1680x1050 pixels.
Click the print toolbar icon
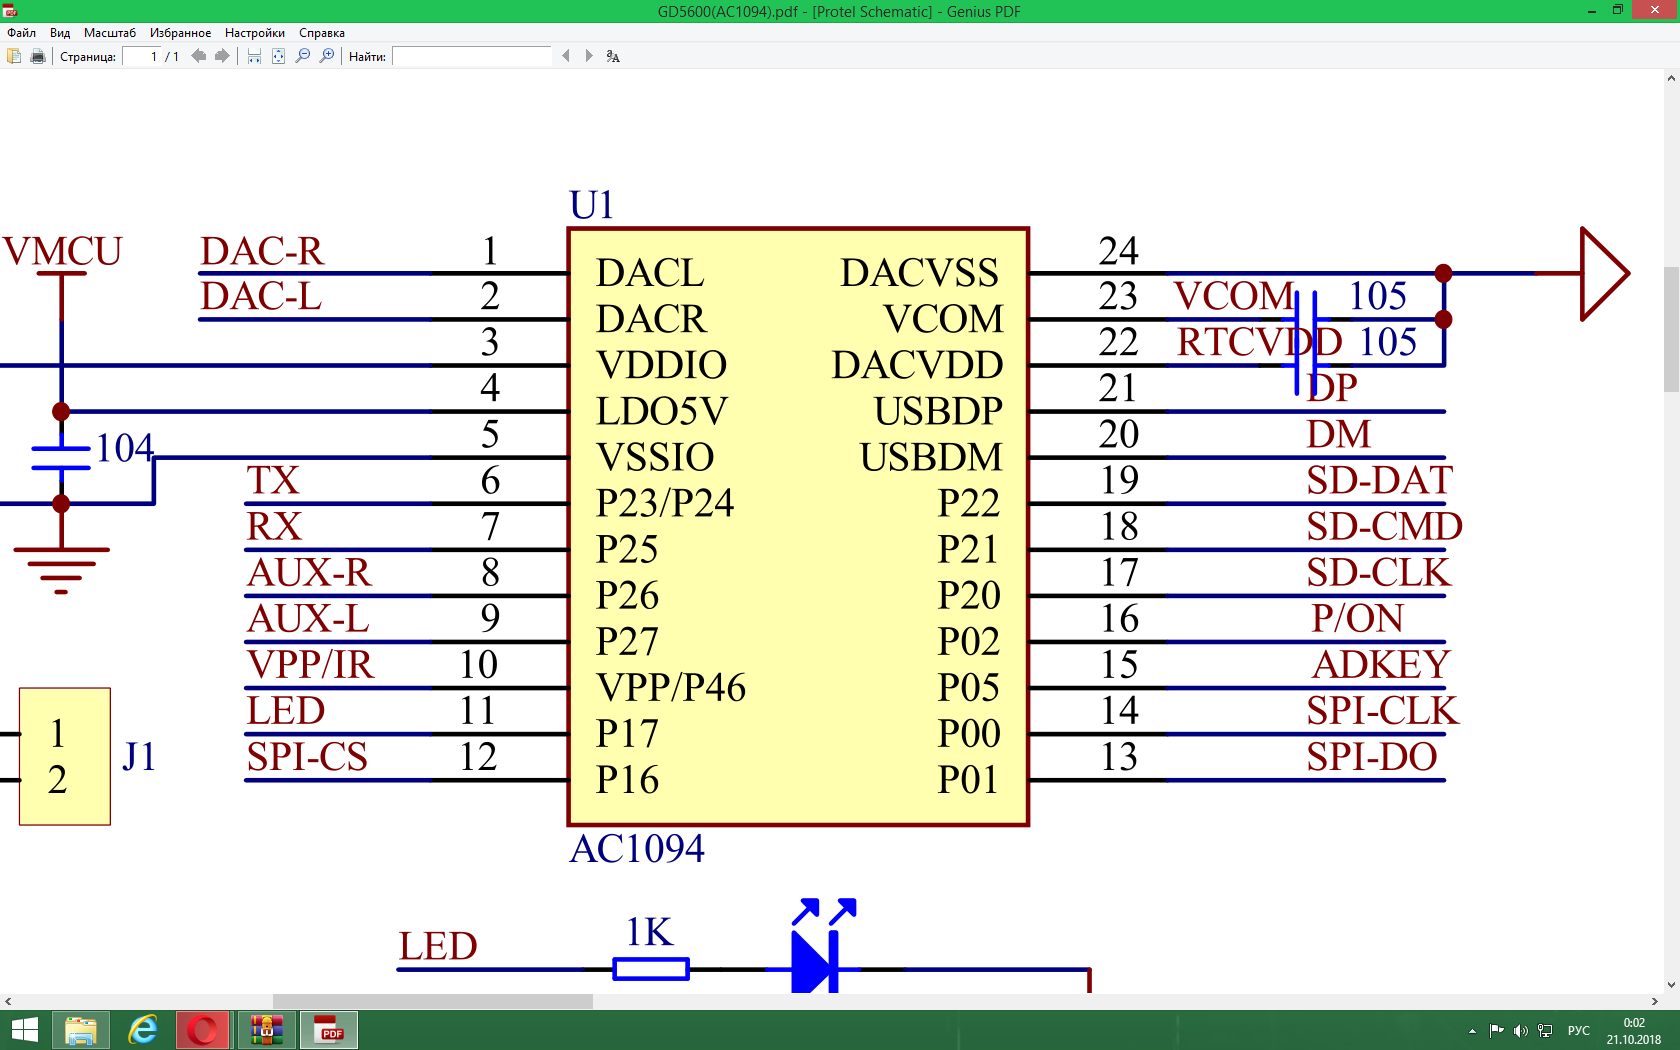[38, 56]
